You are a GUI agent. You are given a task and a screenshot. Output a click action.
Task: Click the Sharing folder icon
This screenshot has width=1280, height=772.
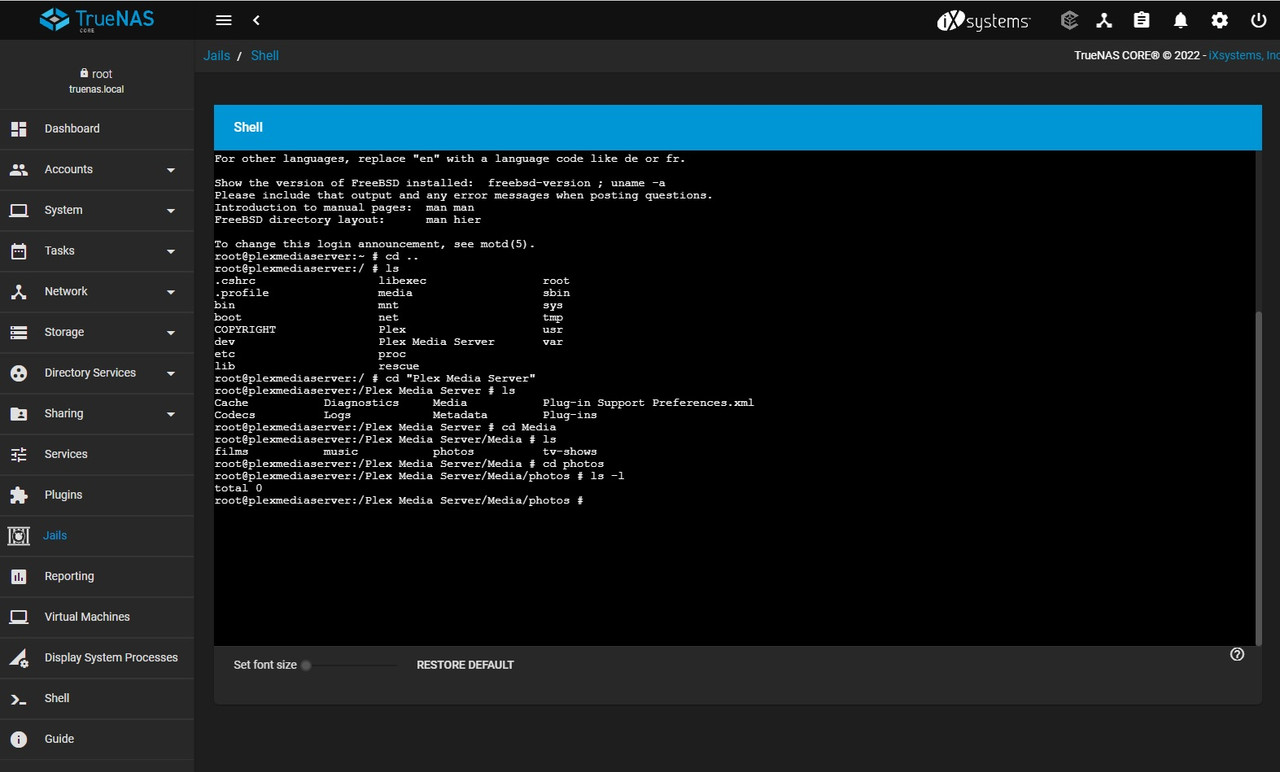[x=19, y=414]
